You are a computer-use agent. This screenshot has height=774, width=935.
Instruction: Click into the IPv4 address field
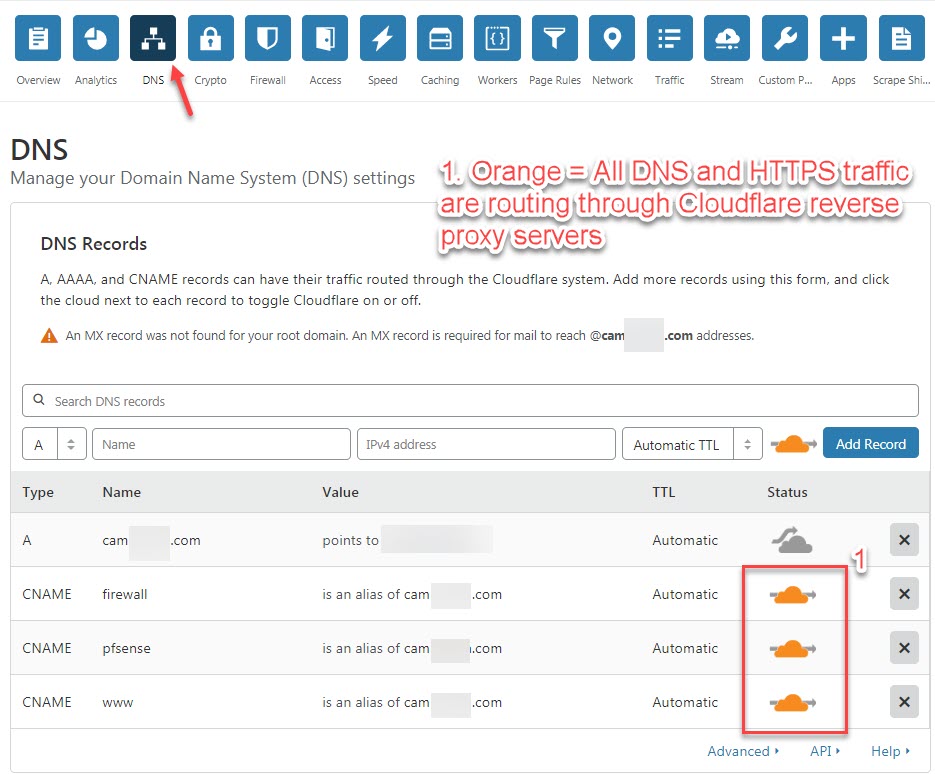(486, 444)
